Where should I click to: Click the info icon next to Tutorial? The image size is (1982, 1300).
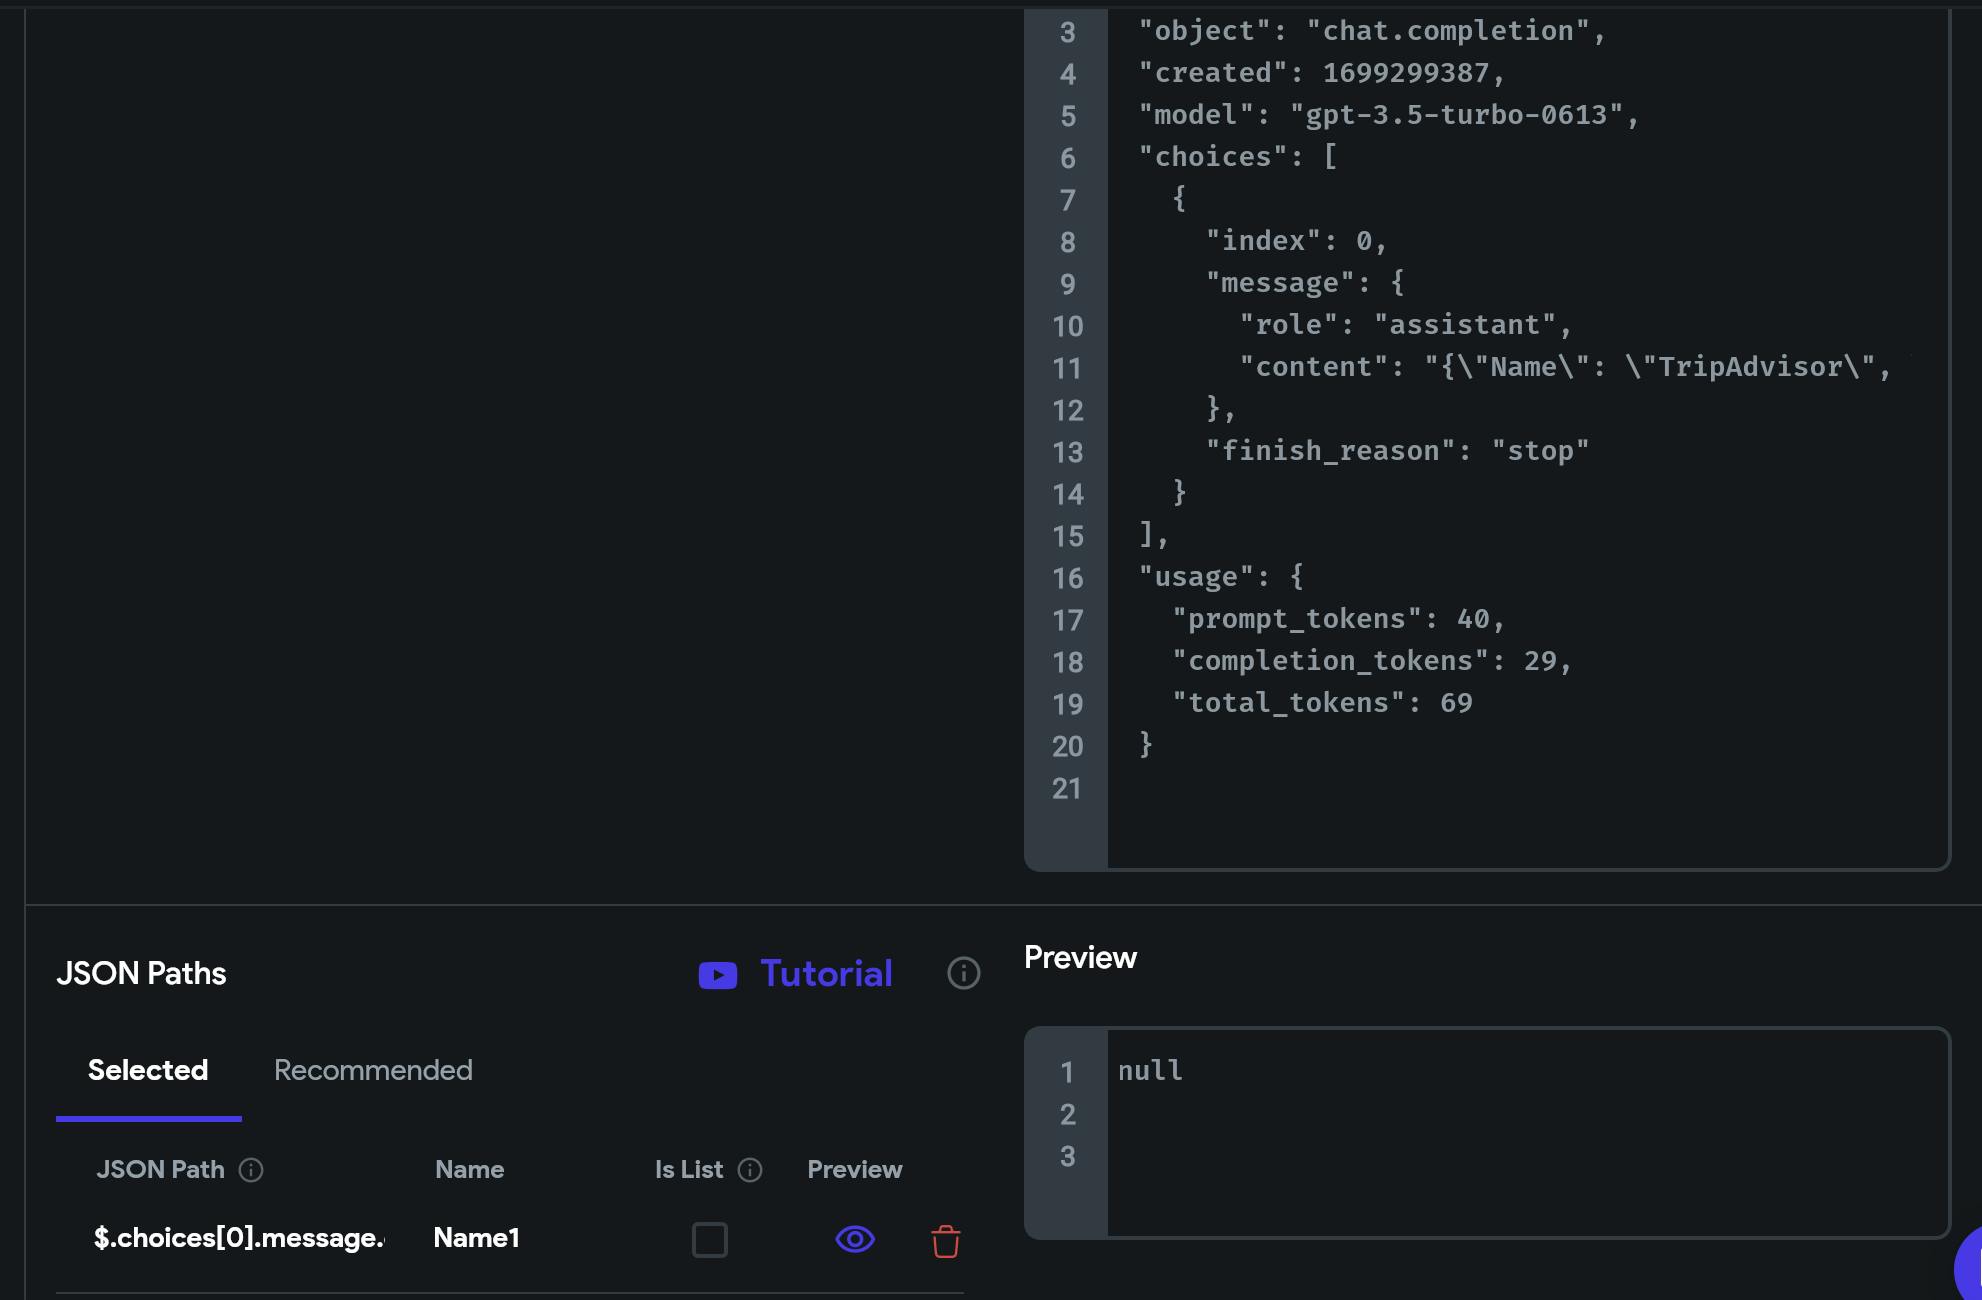(963, 973)
